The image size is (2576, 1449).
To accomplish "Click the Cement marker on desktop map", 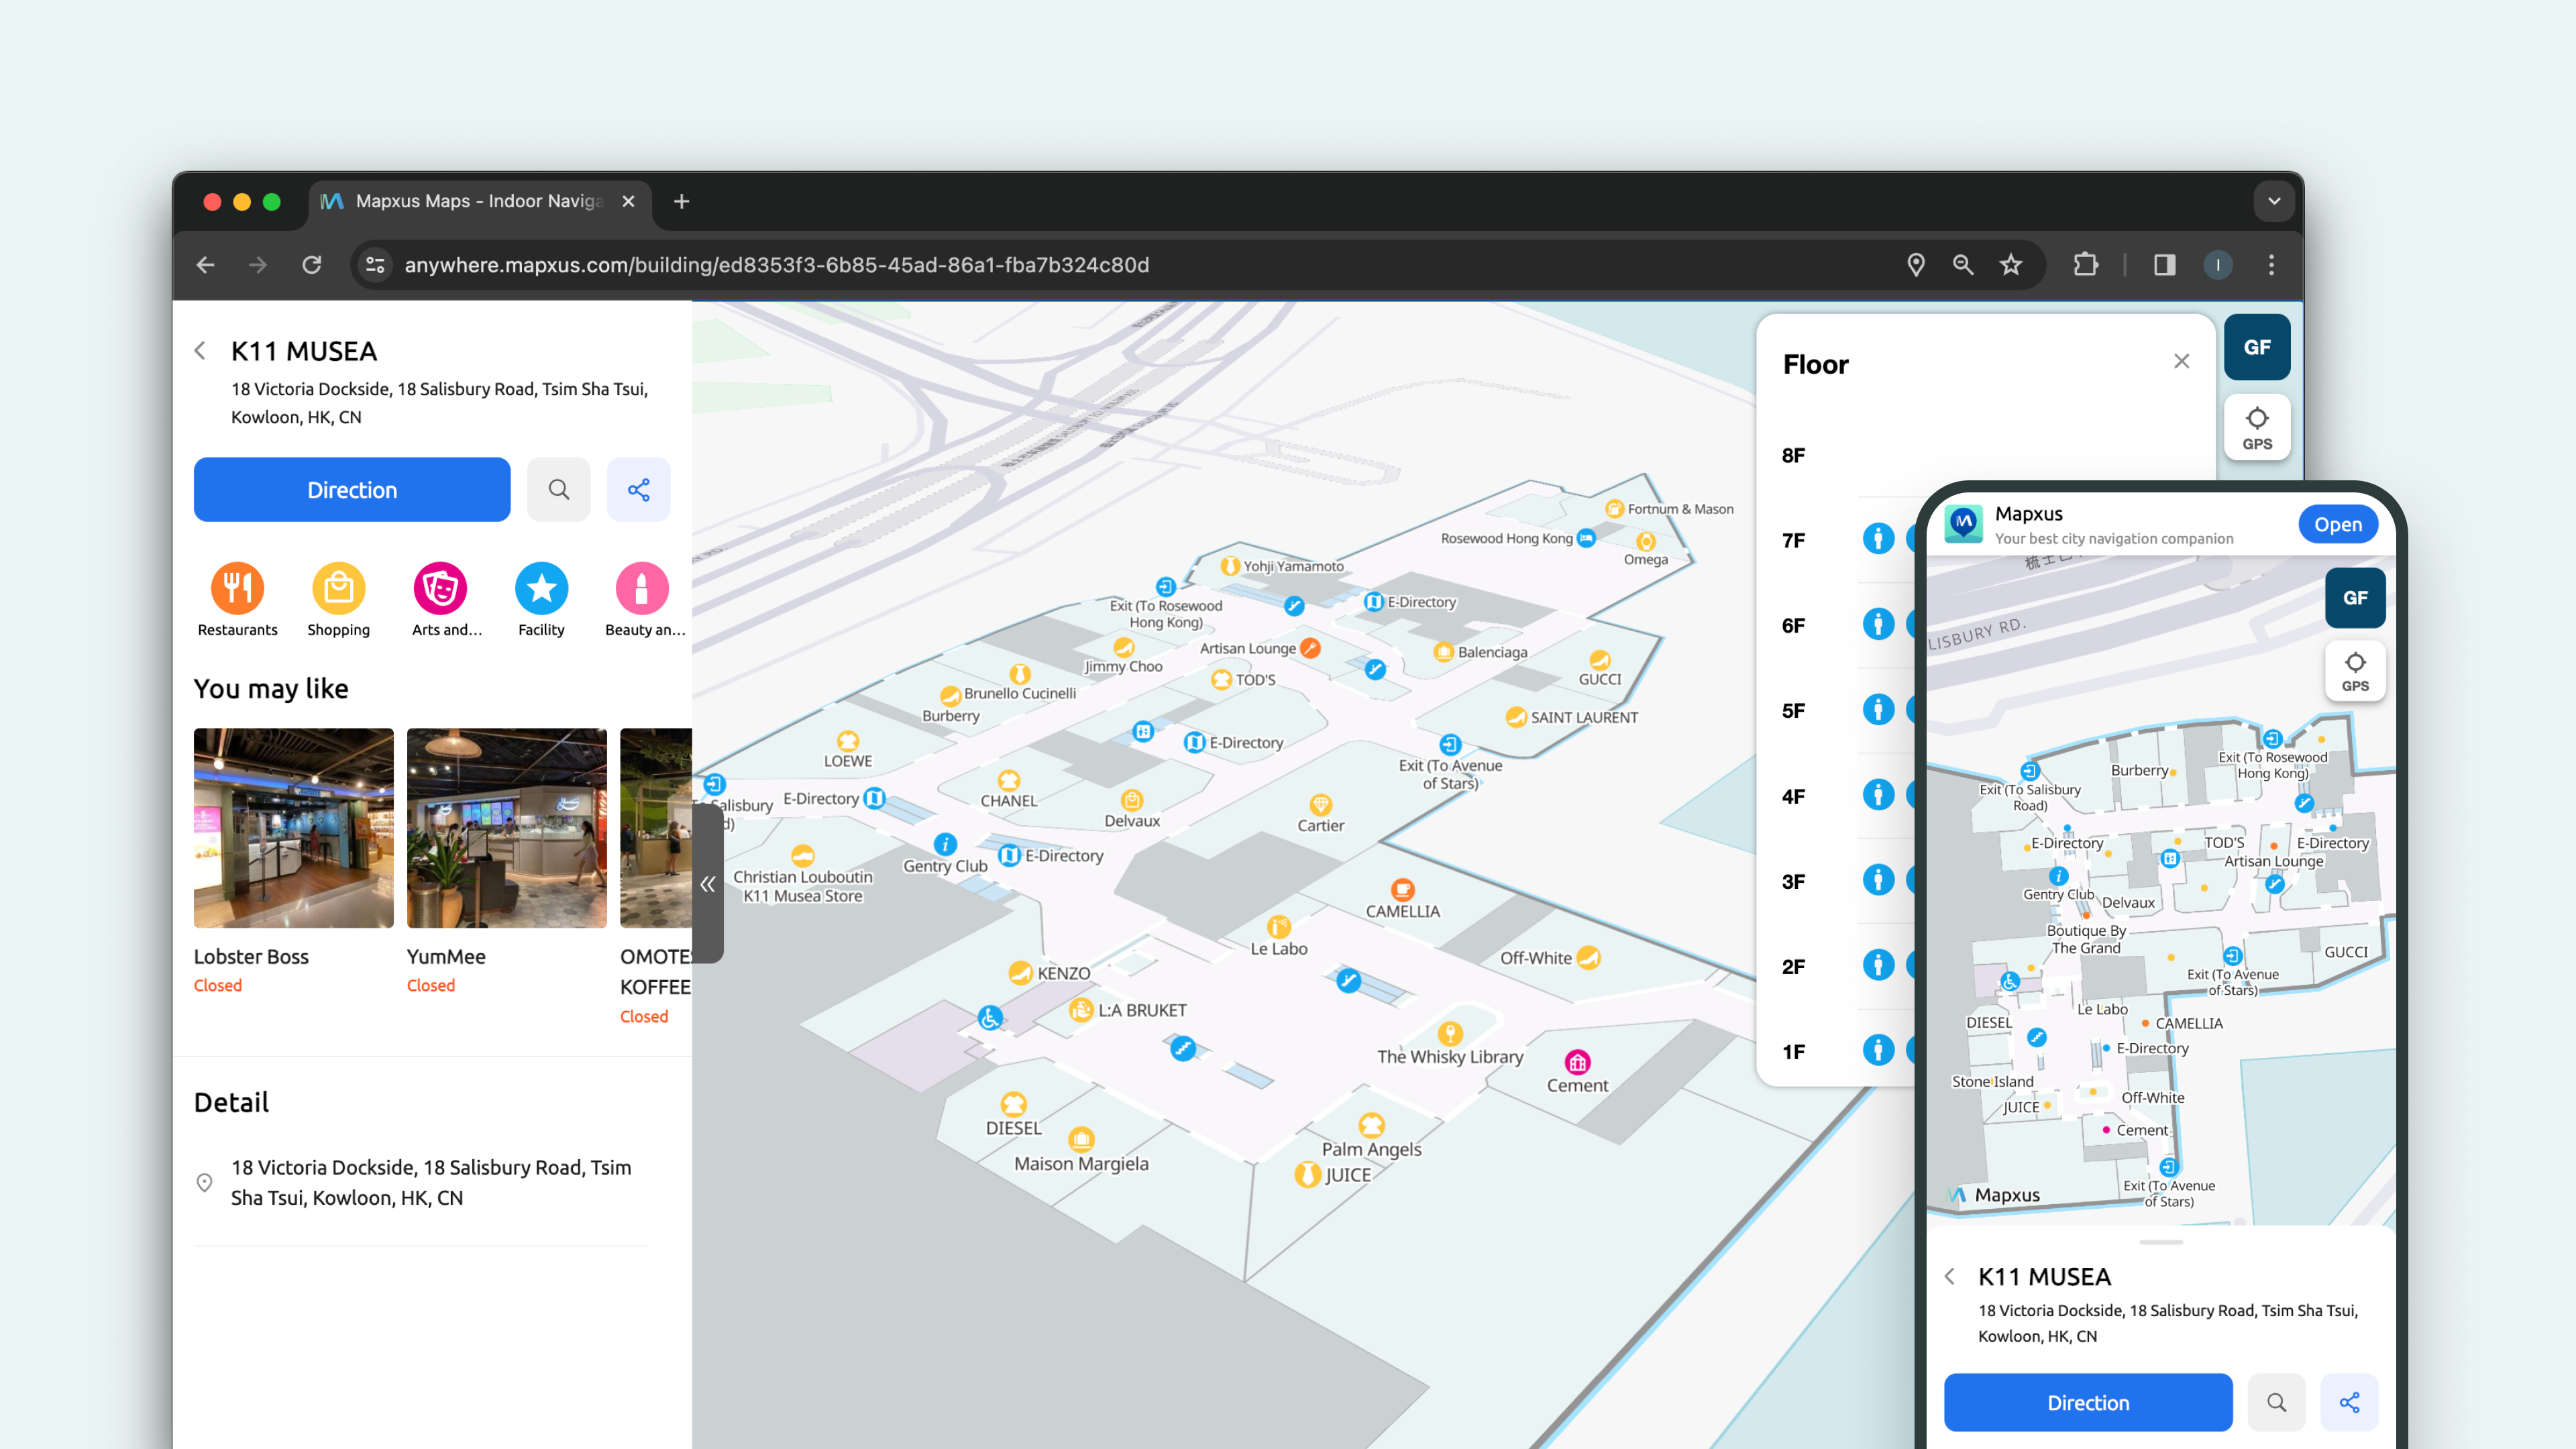I will pos(1578,1063).
